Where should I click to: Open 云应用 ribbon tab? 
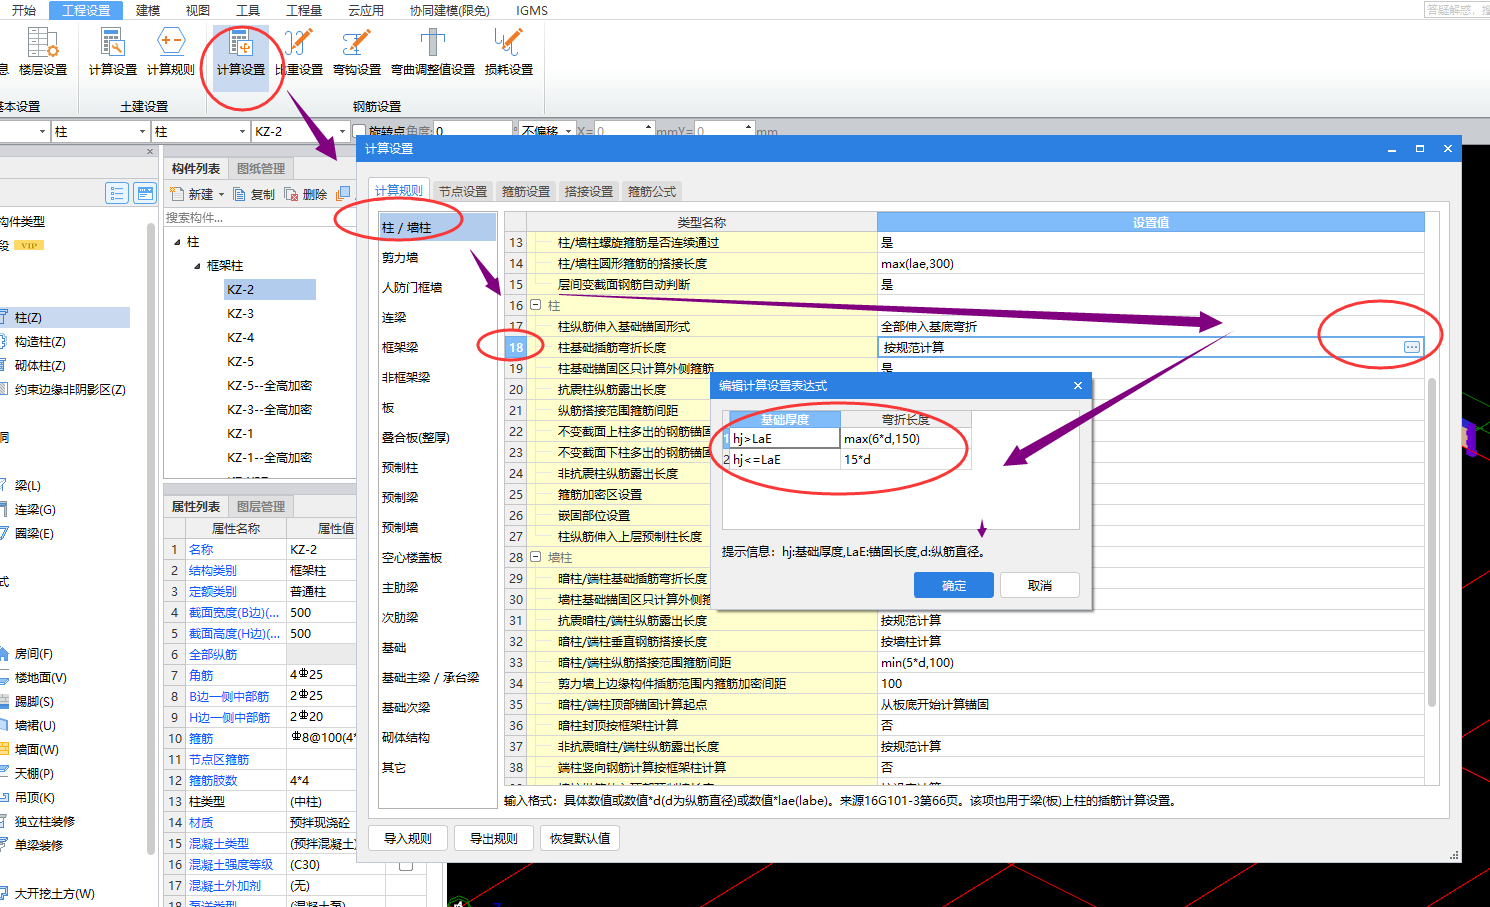[x=366, y=10]
